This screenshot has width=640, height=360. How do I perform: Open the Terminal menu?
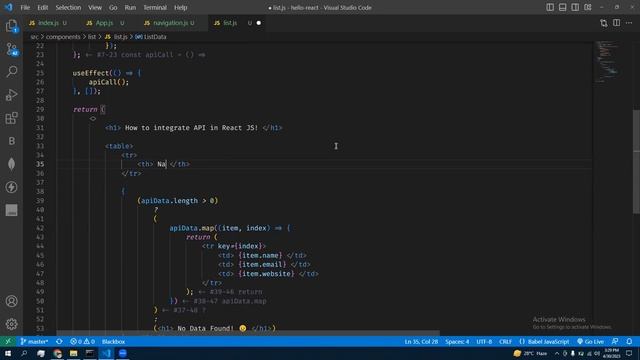tap(155, 7)
